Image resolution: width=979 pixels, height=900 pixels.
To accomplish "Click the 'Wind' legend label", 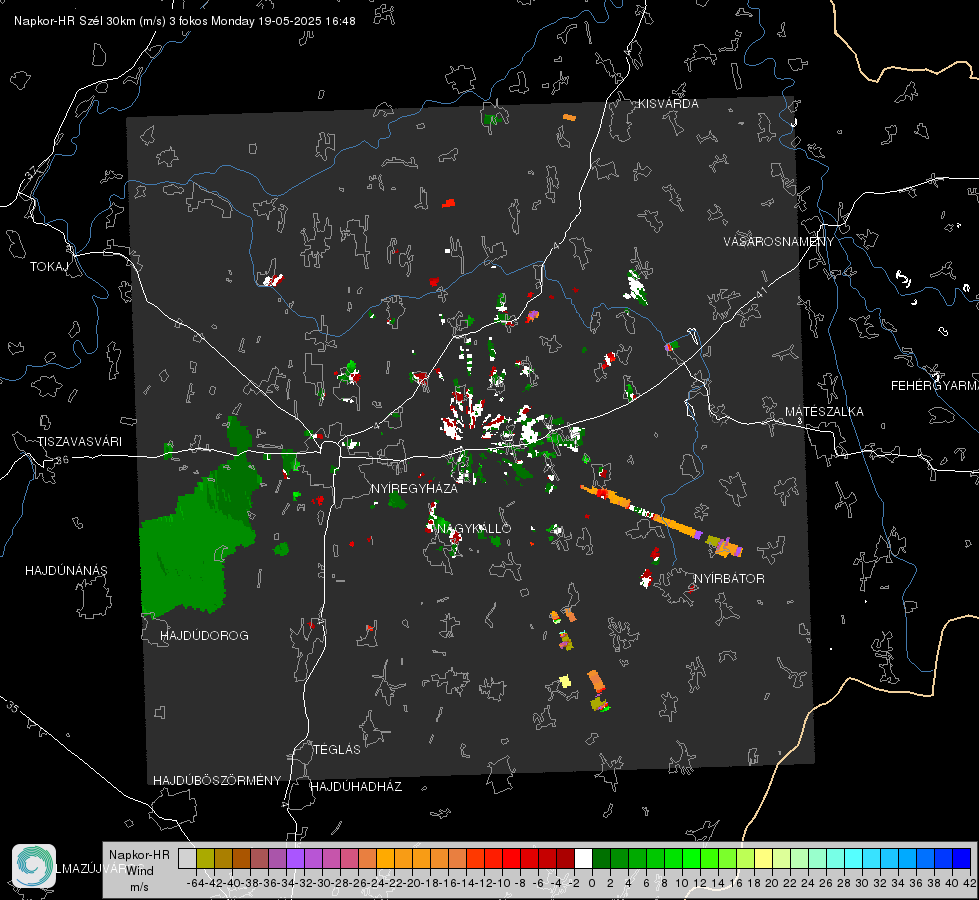I will (140, 870).
